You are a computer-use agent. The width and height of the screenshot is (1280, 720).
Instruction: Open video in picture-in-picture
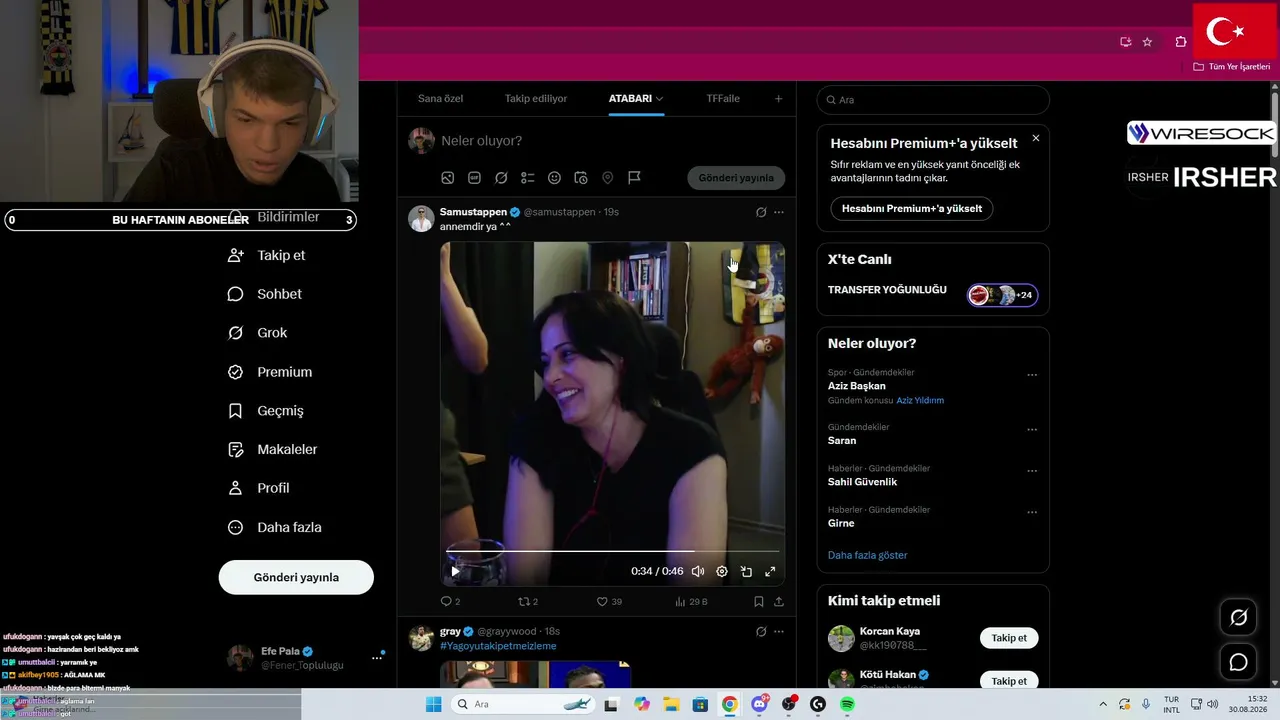(746, 572)
